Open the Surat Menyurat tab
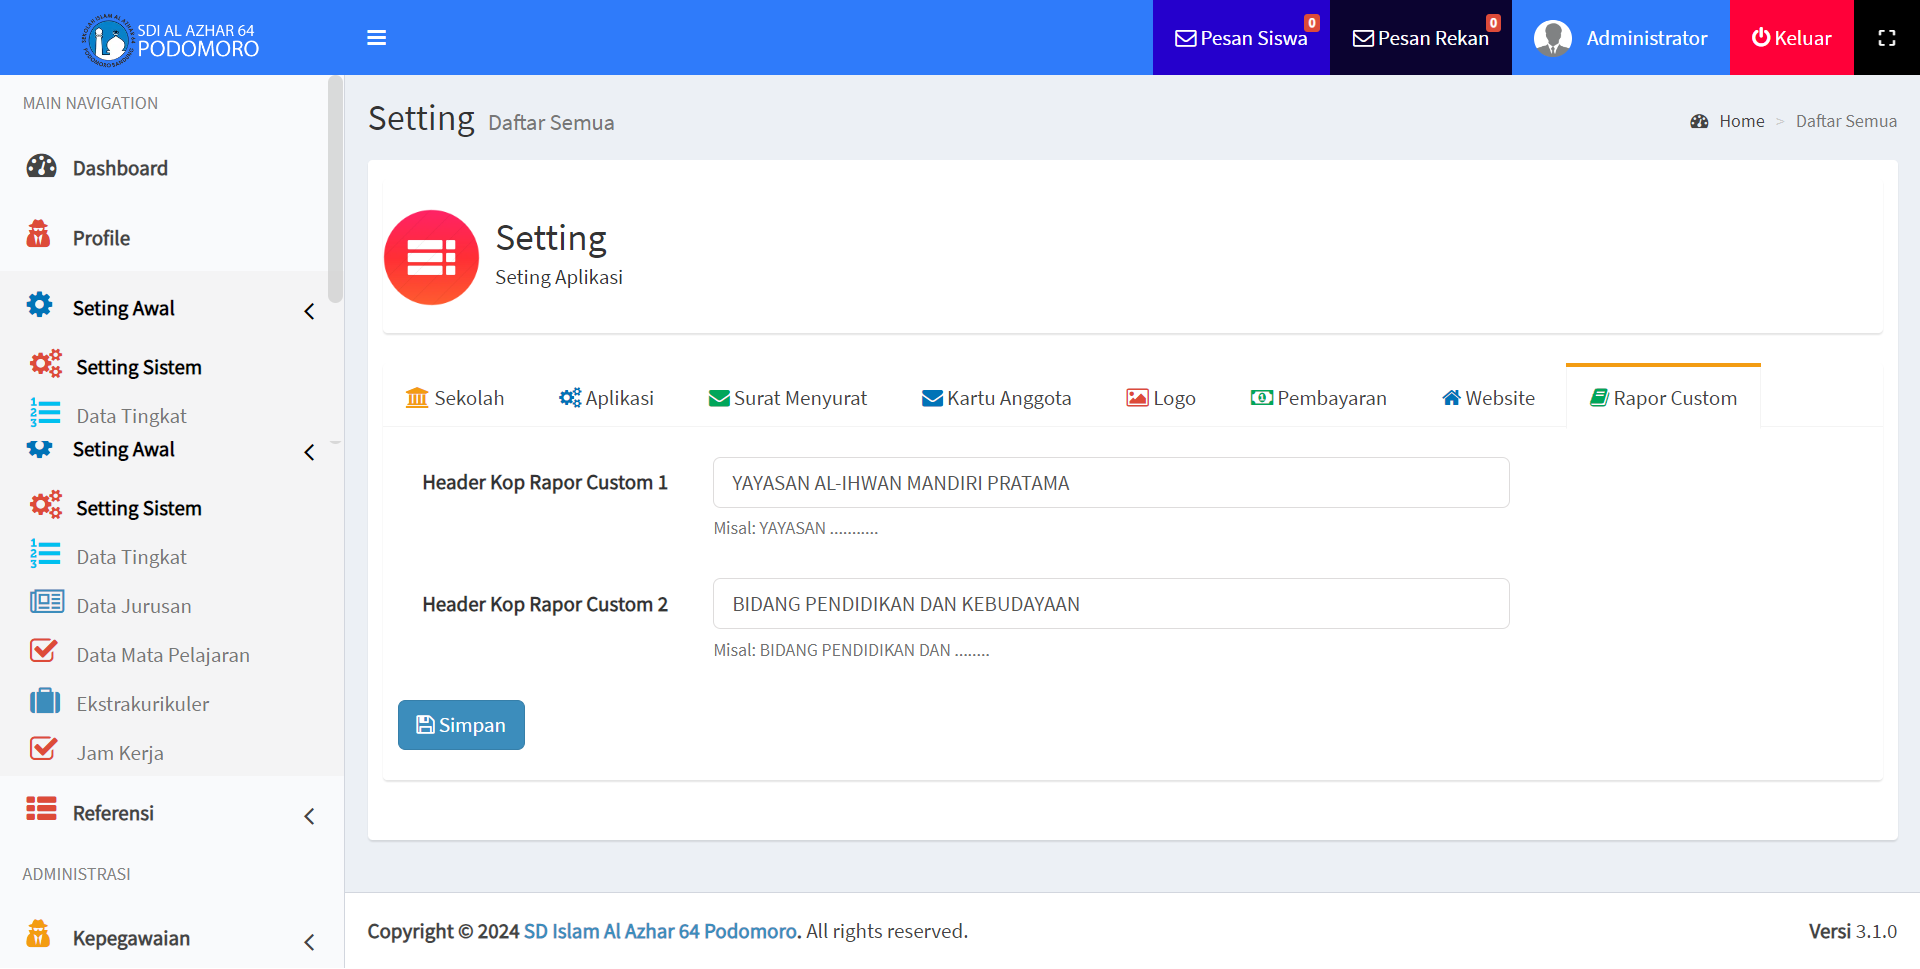This screenshot has width=1920, height=969. pyautogui.click(x=788, y=398)
